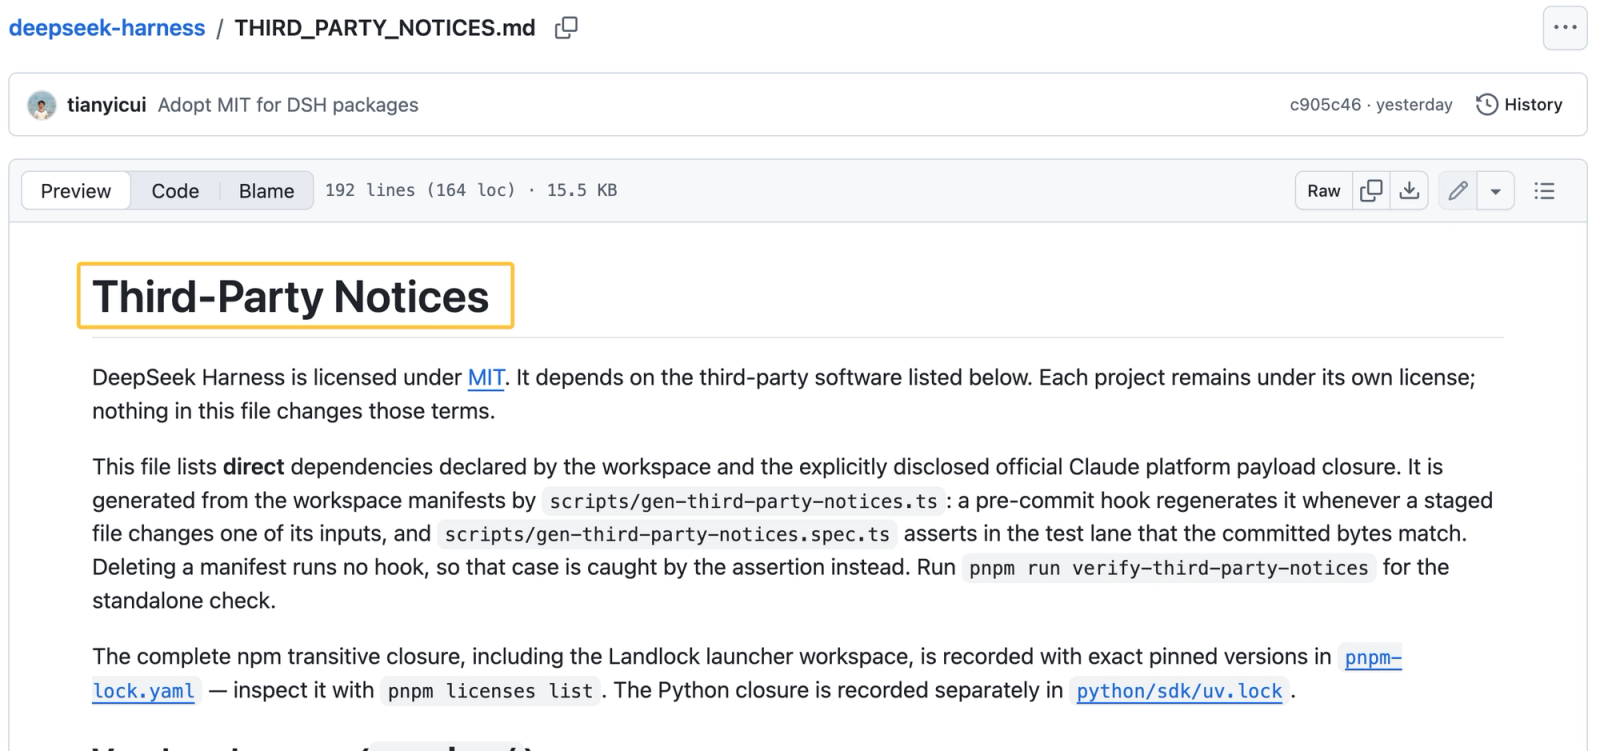Viewport: 1600px width, 751px height.
Task: Click THIRD_PARTY_NOTICES.md file name in breadcrumb
Action: tap(385, 28)
